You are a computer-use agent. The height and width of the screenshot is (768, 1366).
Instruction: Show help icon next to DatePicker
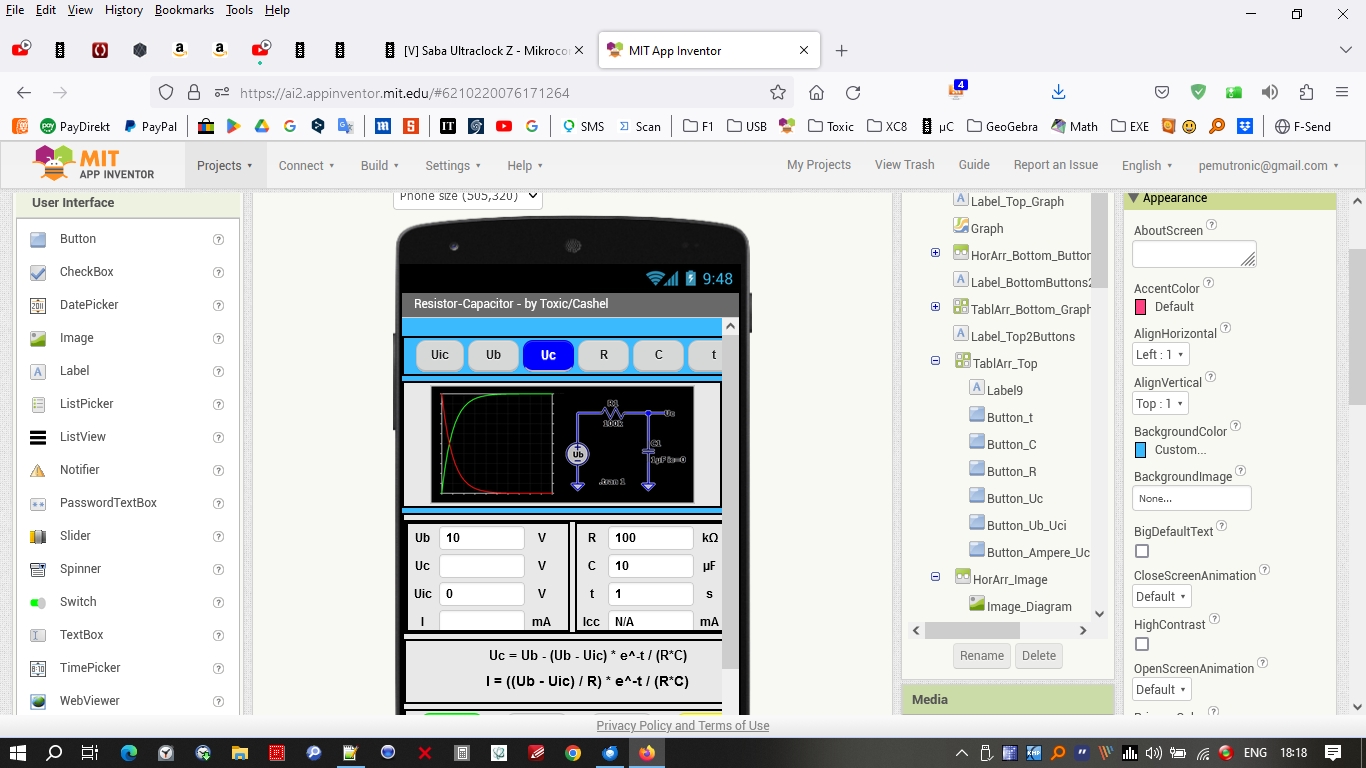point(218,305)
